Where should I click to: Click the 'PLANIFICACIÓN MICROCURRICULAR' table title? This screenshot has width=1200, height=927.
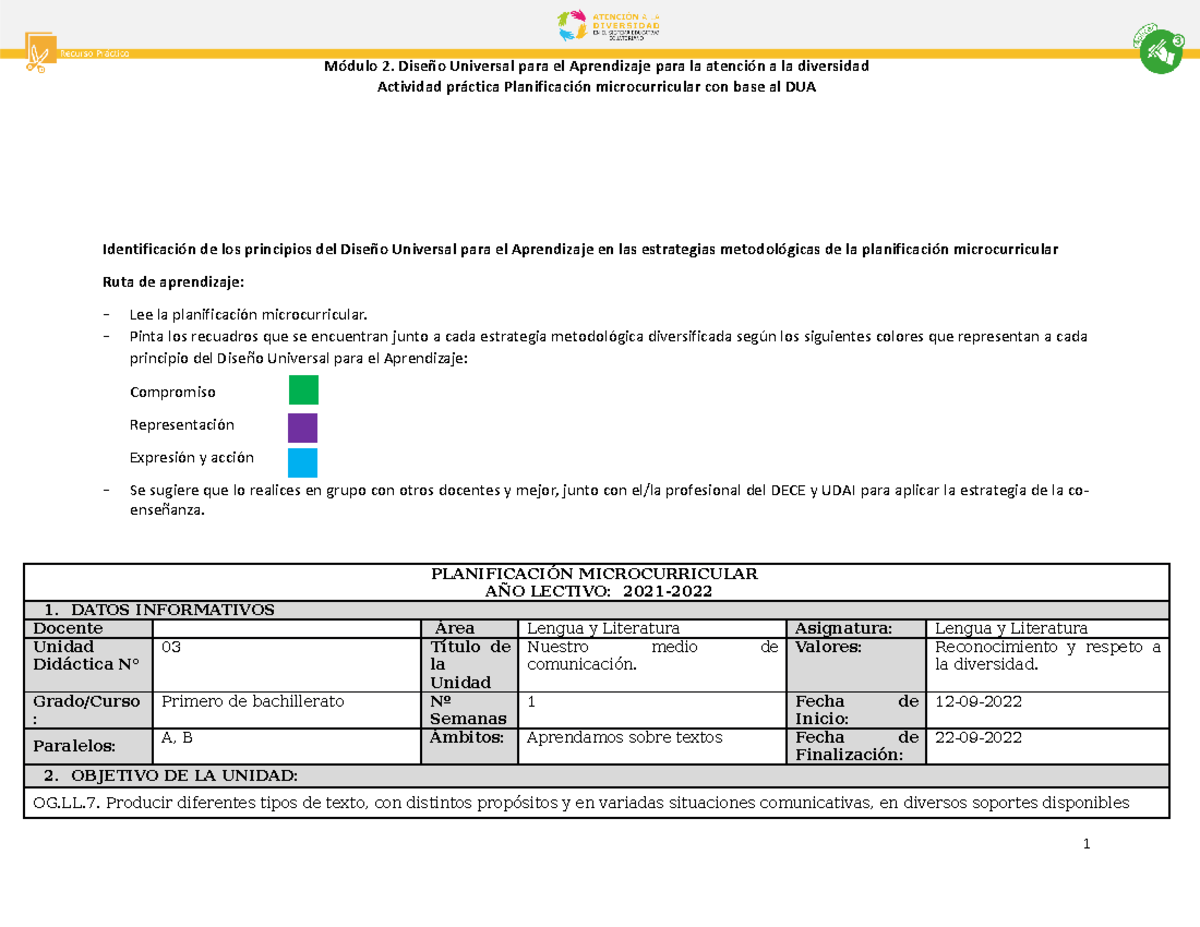tap(595, 574)
